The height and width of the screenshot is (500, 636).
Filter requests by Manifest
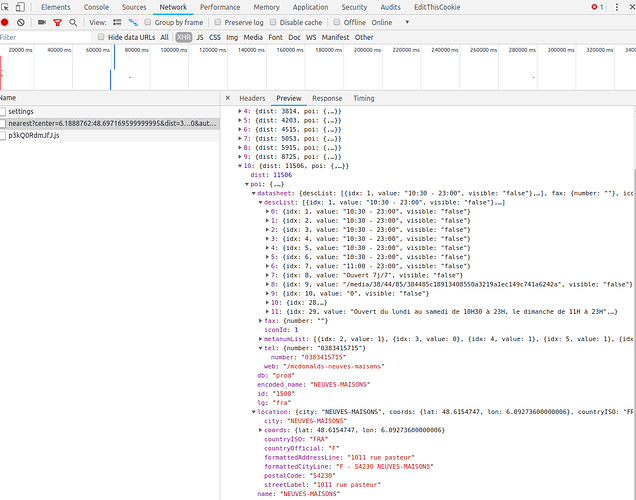point(335,37)
